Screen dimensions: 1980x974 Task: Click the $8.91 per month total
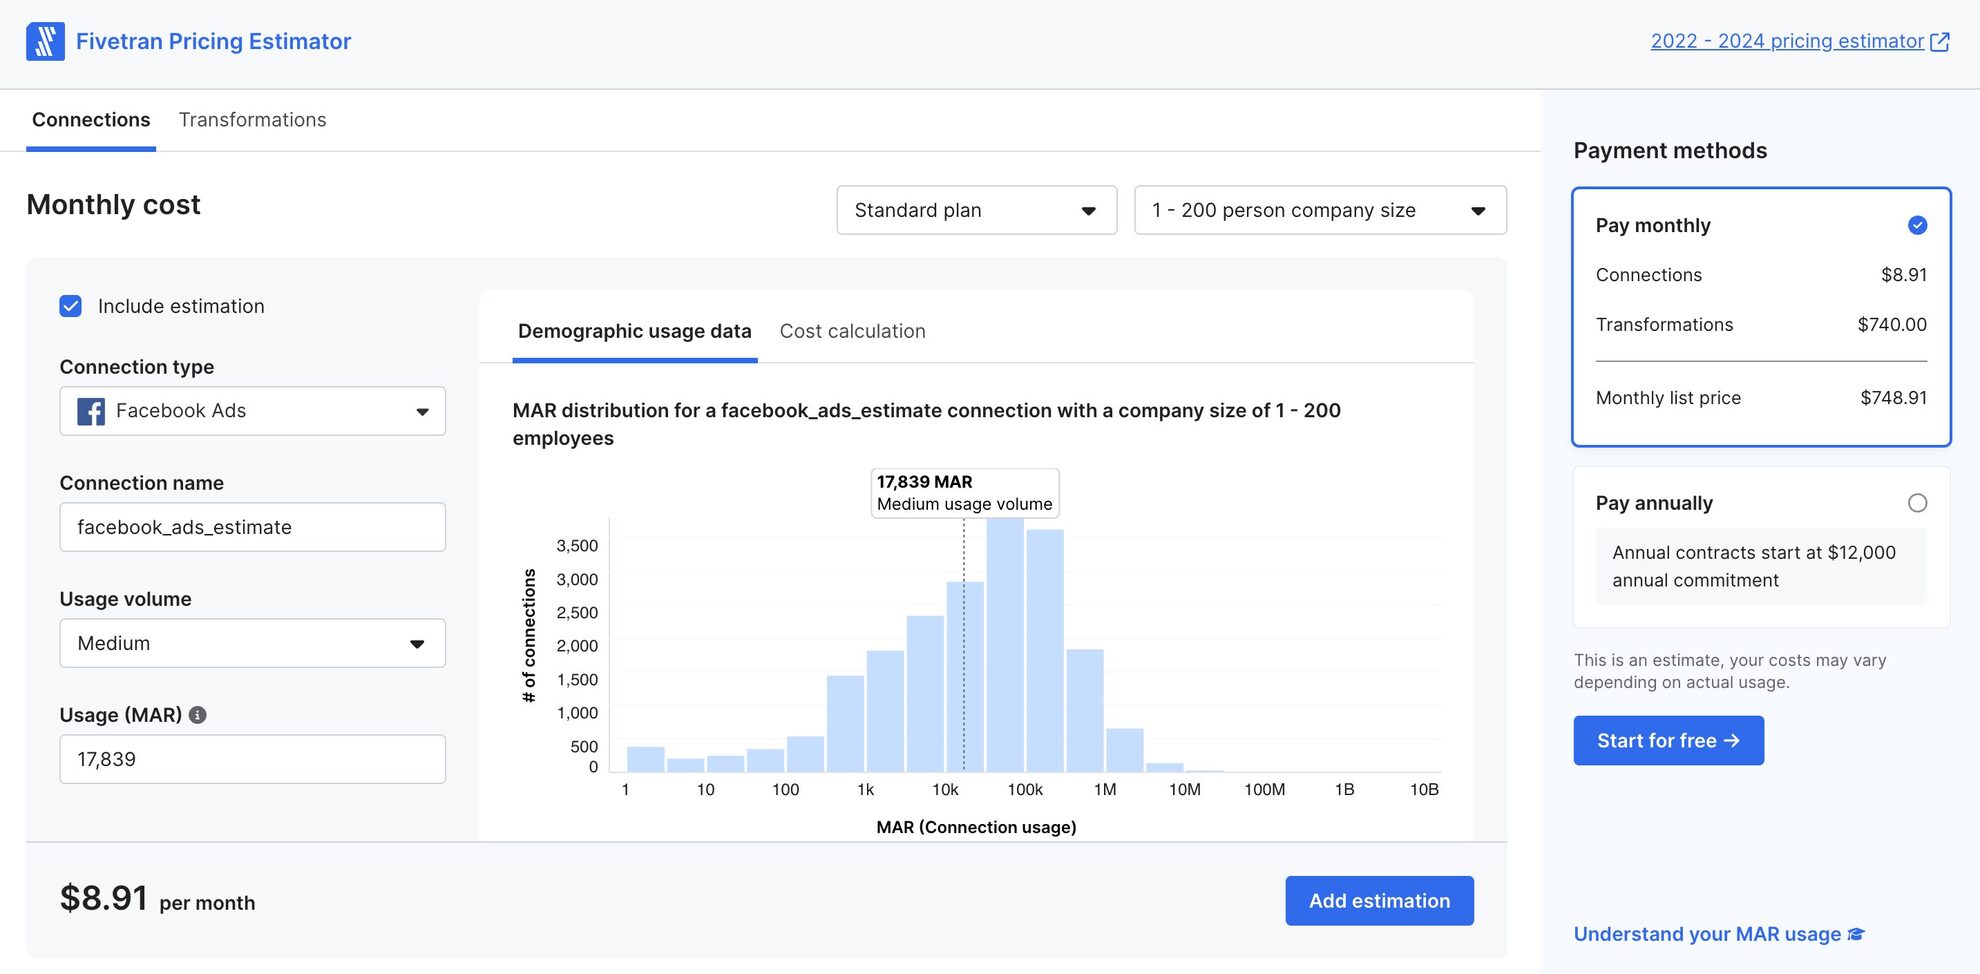157,899
